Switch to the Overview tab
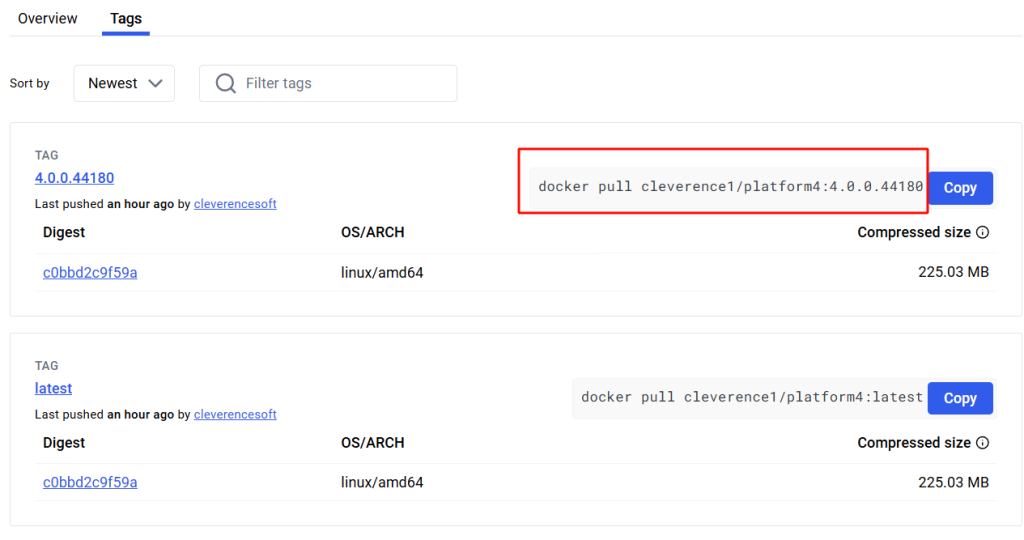Viewport: 1024px width, 540px height. click(47, 18)
